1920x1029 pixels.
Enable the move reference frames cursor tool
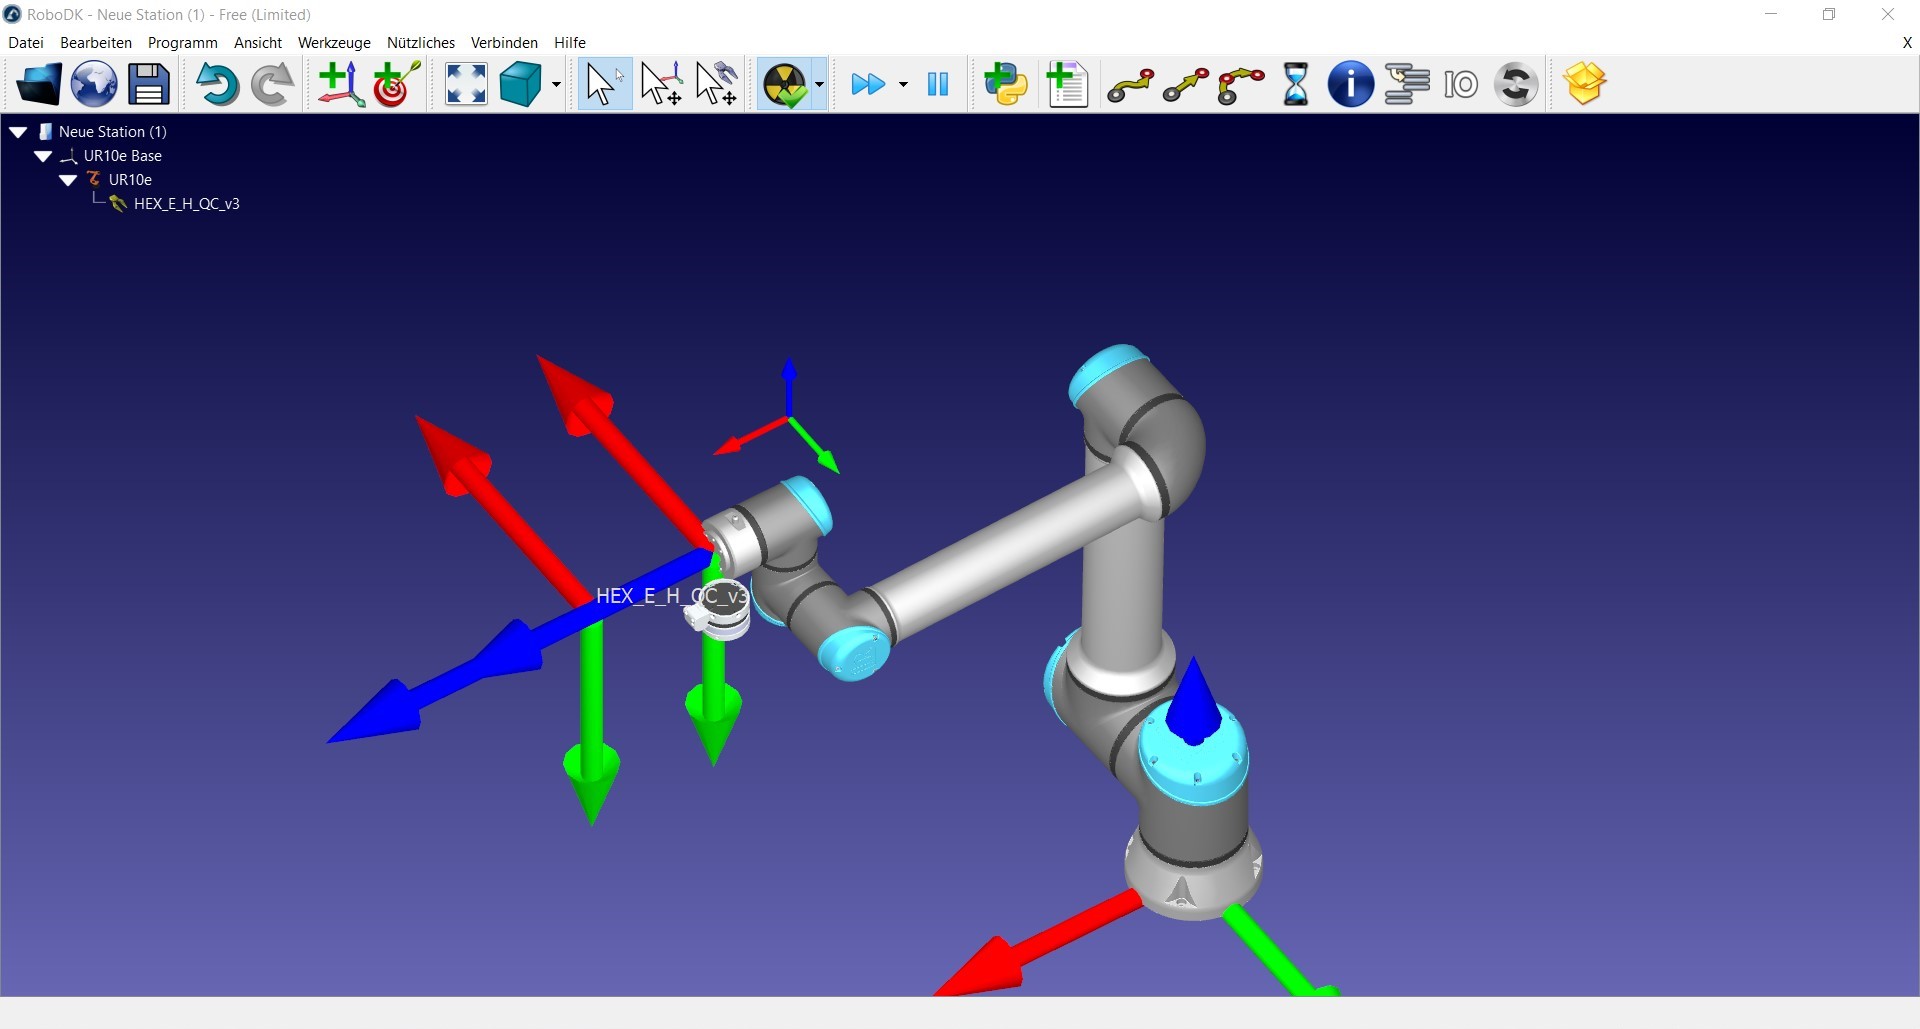(x=661, y=84)
